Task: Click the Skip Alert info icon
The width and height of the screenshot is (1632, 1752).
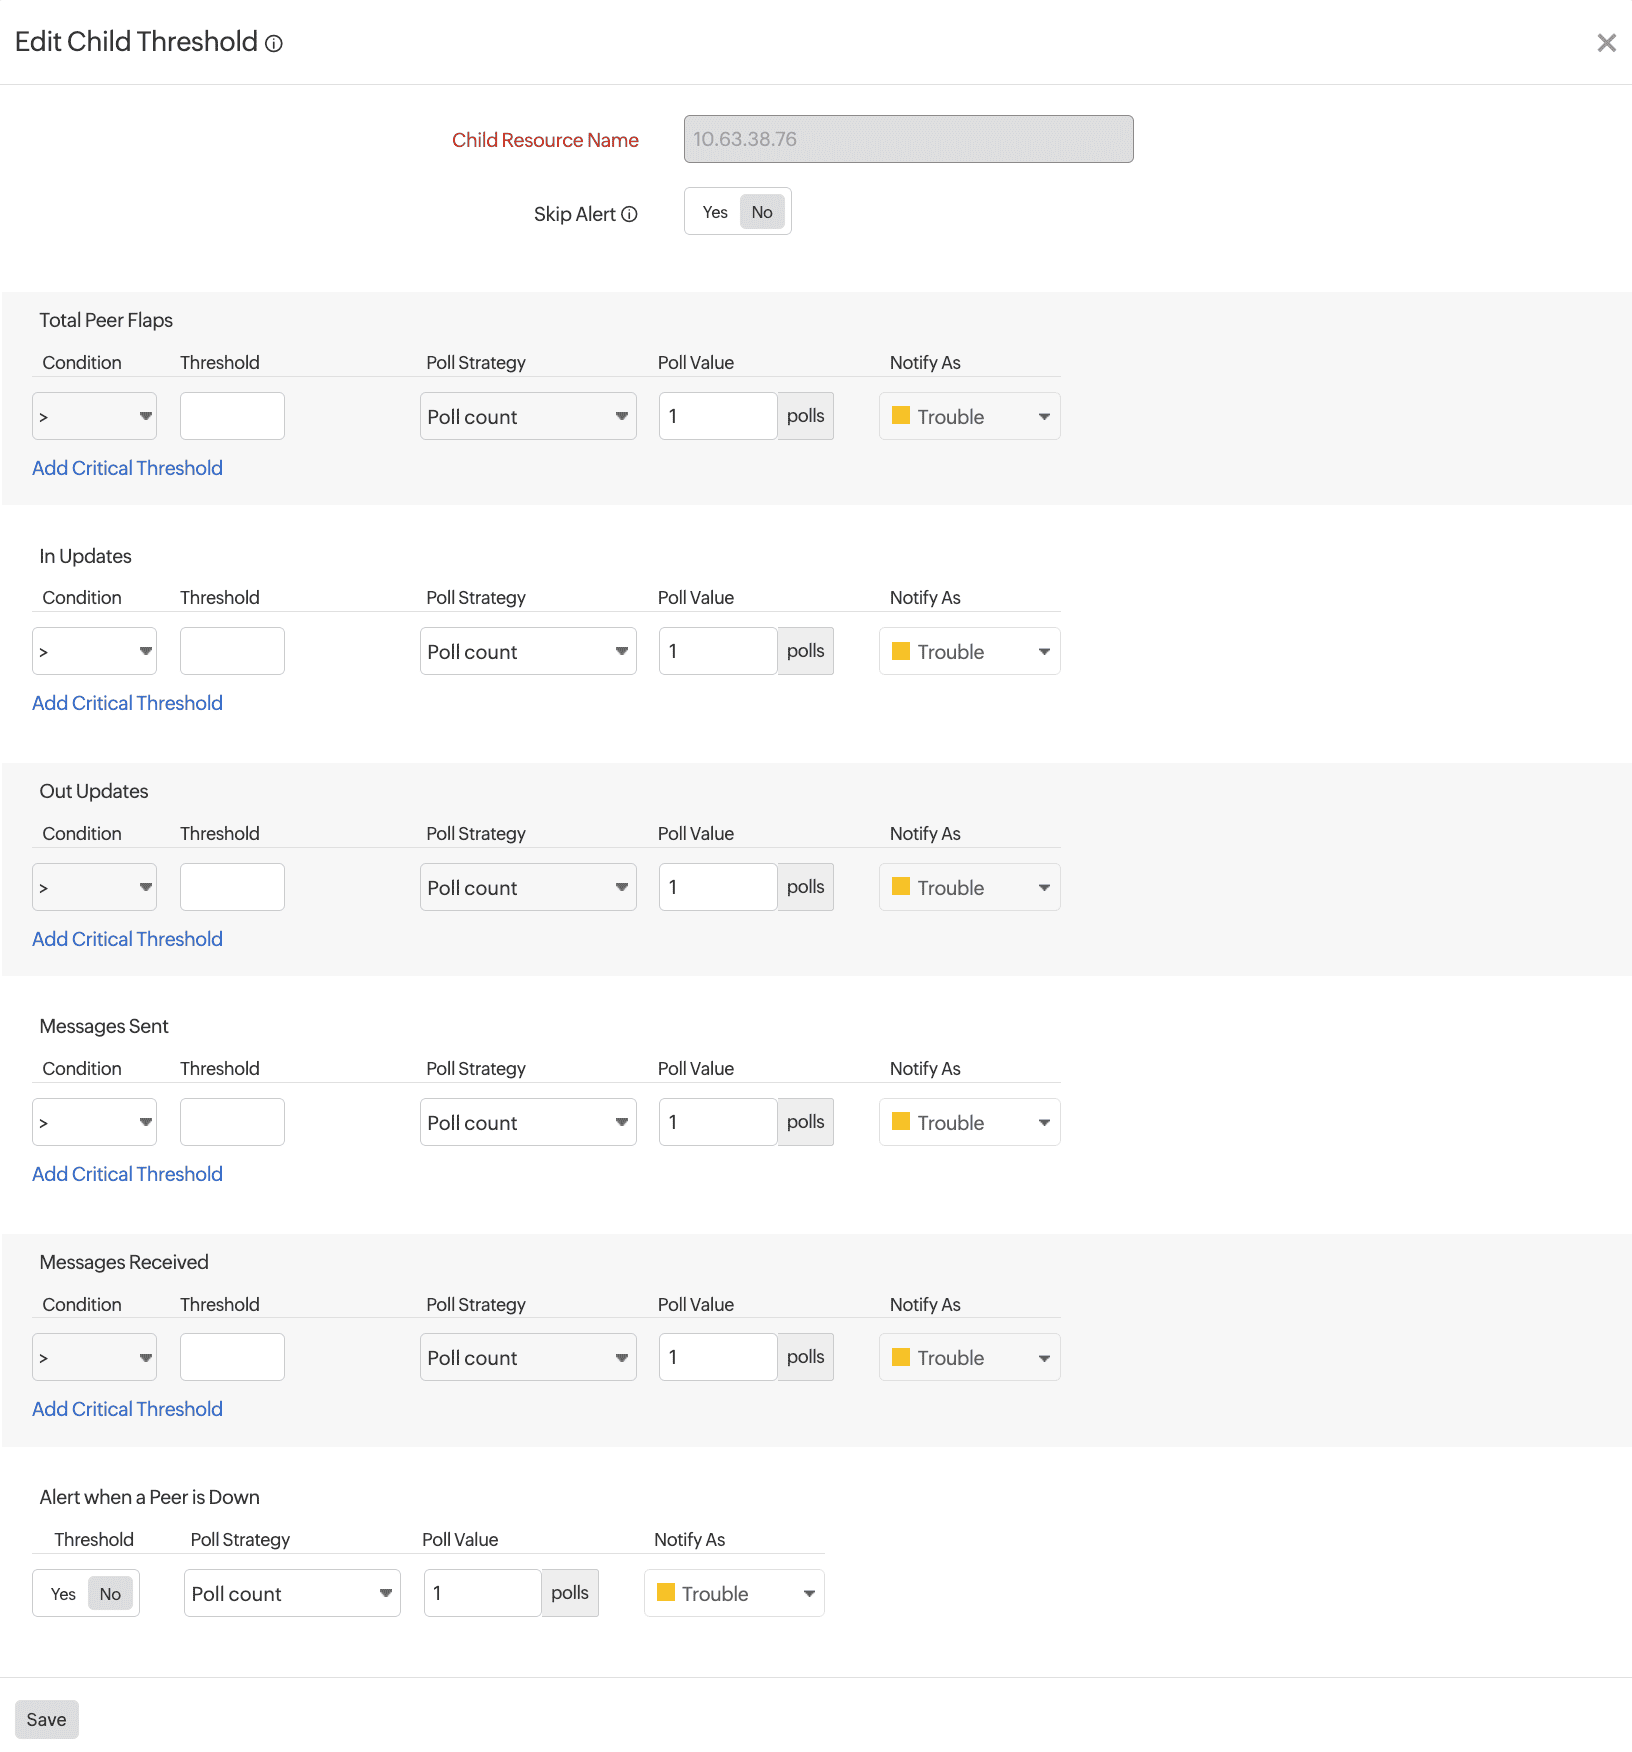Action: click(x=629, y=214)
